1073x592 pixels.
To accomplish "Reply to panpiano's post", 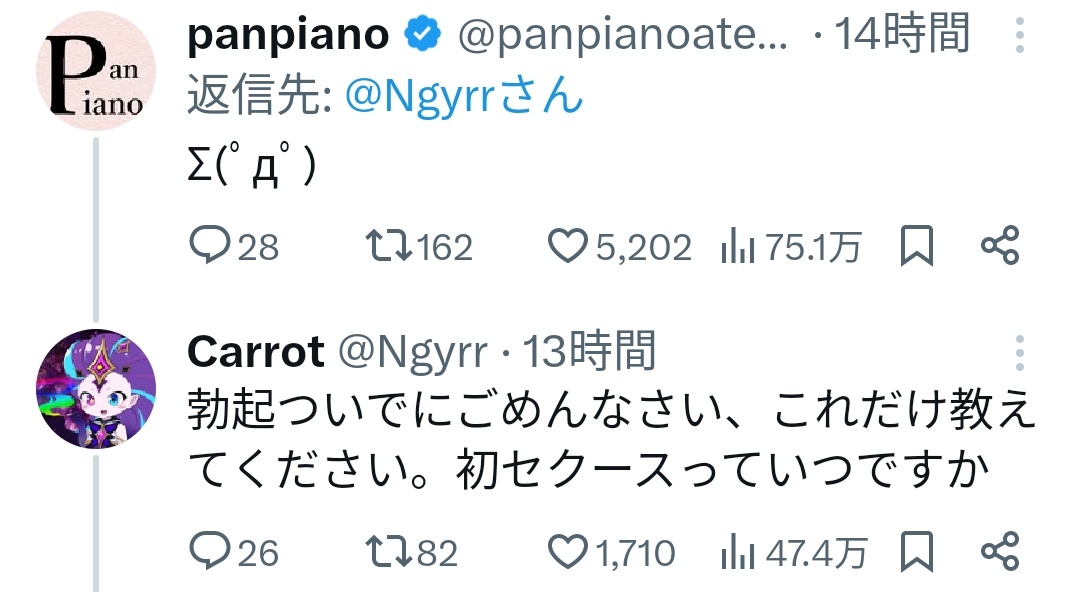I will [210, 246].
